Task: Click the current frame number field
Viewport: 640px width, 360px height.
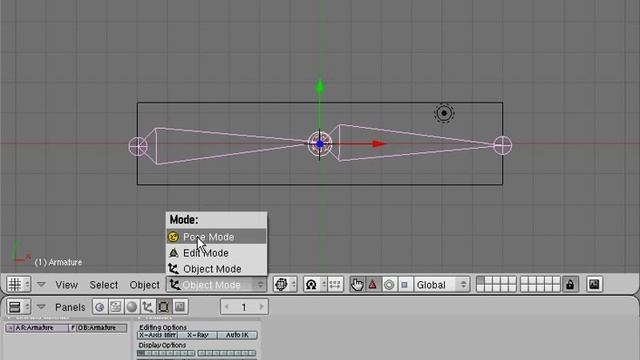Action: (x=244, y=307)
